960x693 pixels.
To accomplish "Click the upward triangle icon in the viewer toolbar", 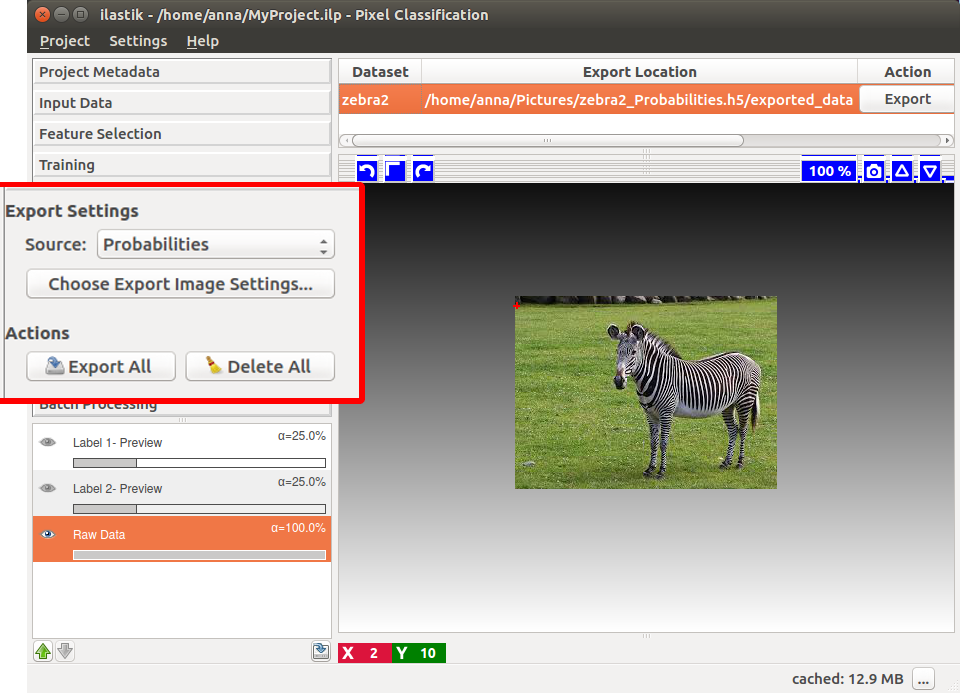I will point(902,171).
